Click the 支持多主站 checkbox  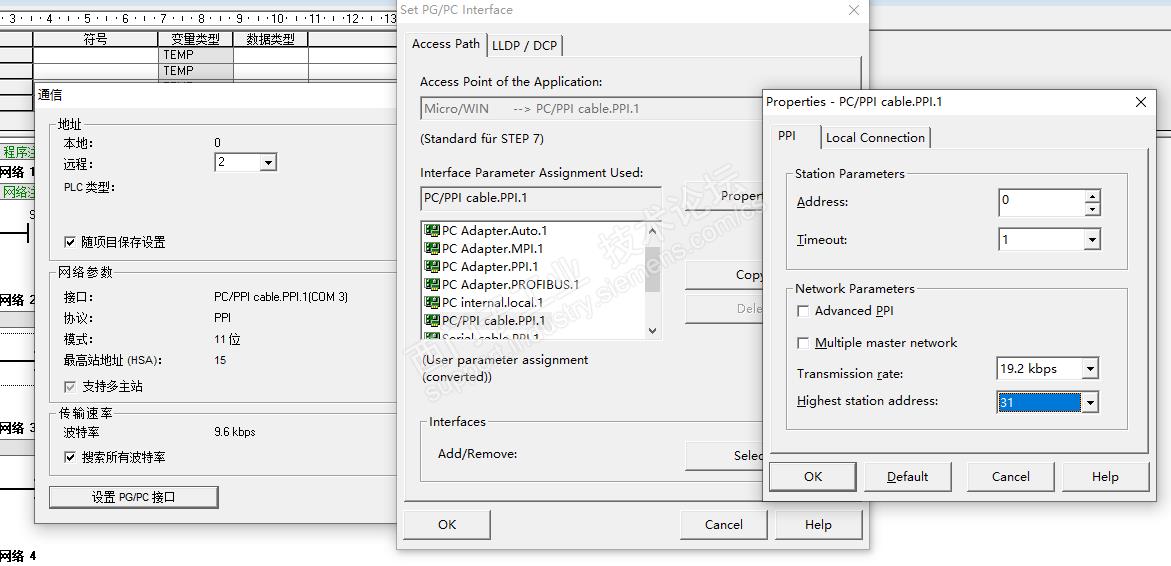70,387
